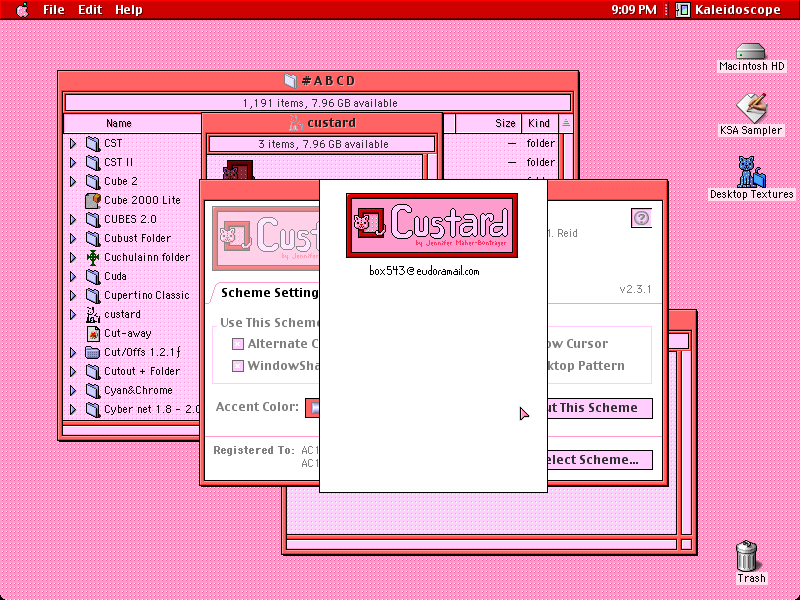Expand the Cyber net folder triangle
Image resolution: width=800 pixels, height=600 pixels.
coord(73,410)
